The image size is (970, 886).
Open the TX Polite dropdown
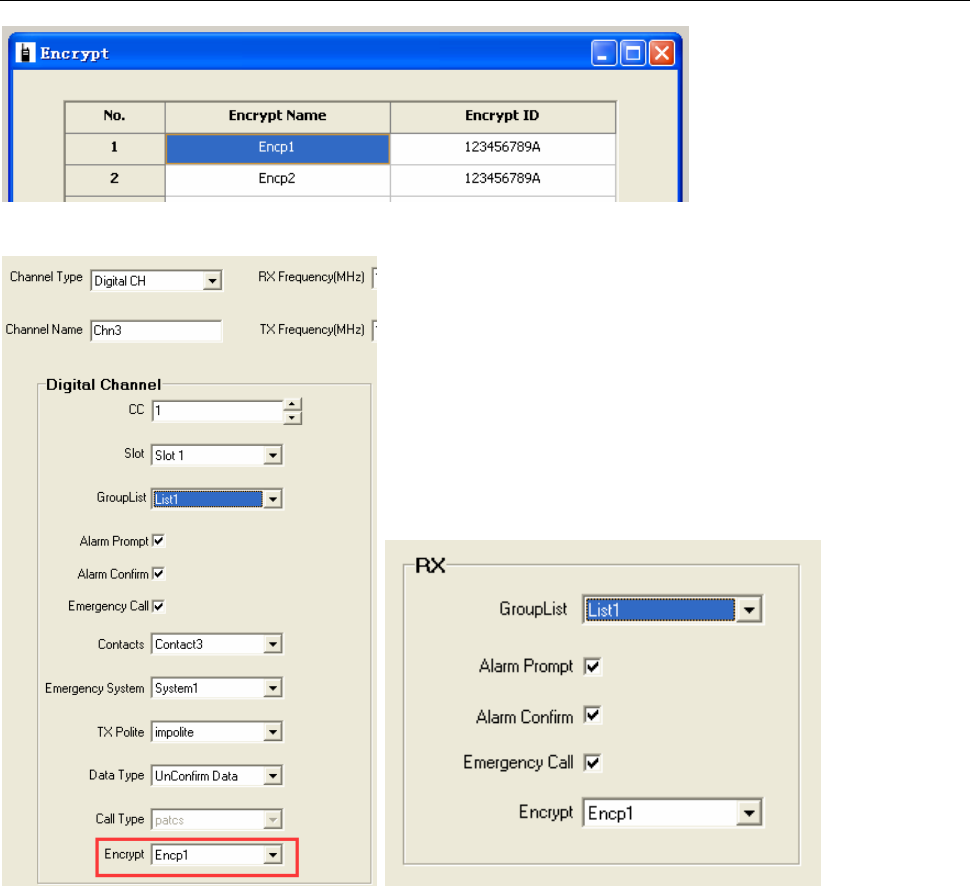273,732
